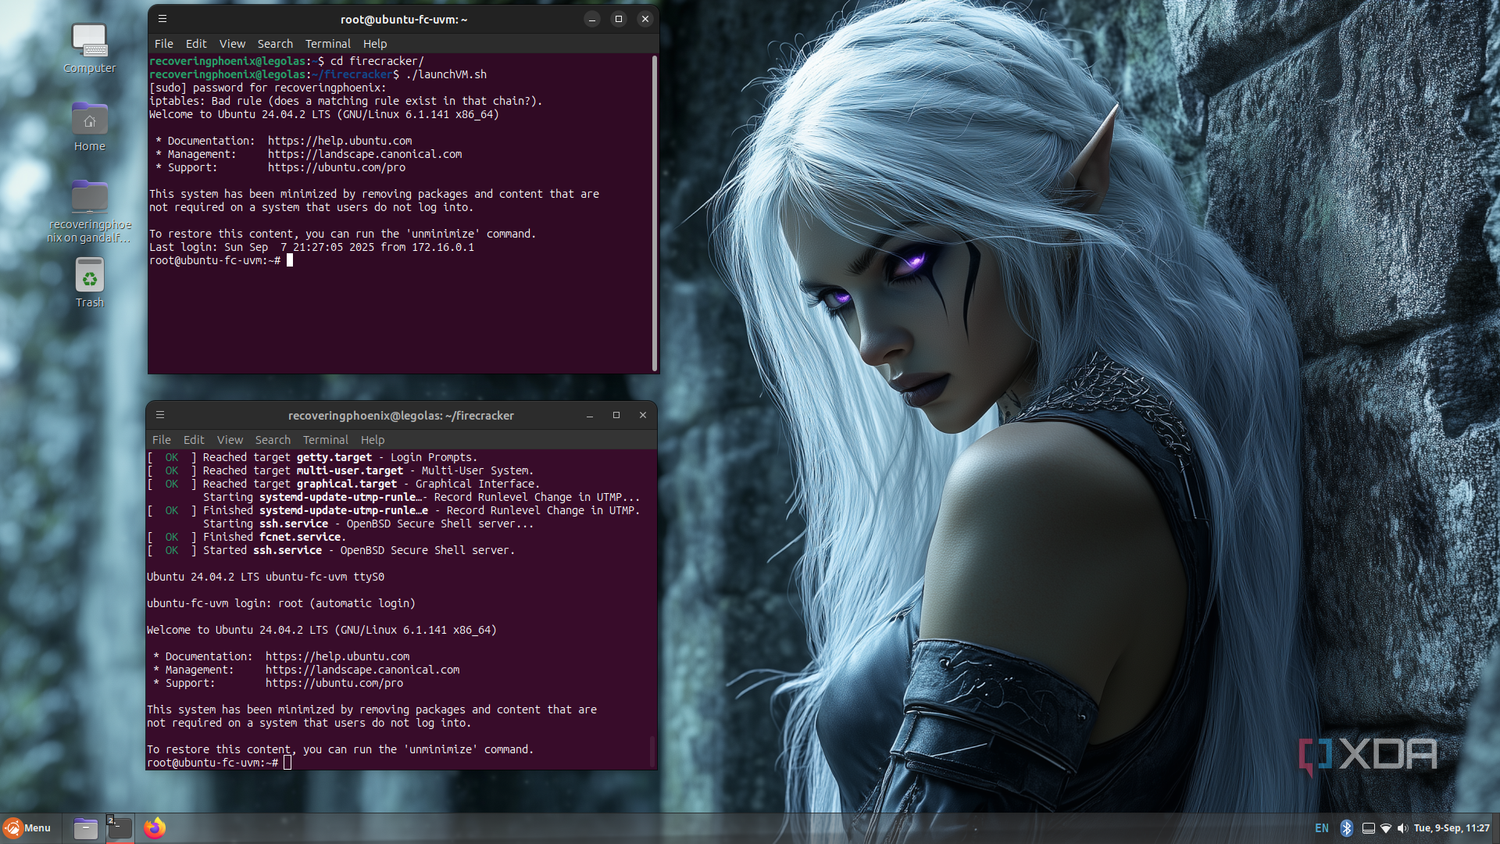Click https://ubuntu.com/pro in the bottom terminal
Image resolution: width=1500 pixels, height=844 pixels.
[x=334, y=683]
